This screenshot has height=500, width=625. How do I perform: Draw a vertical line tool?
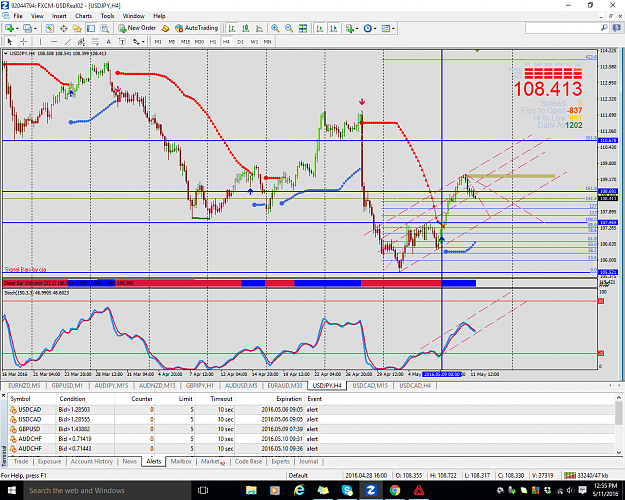[x=40, y=41]
